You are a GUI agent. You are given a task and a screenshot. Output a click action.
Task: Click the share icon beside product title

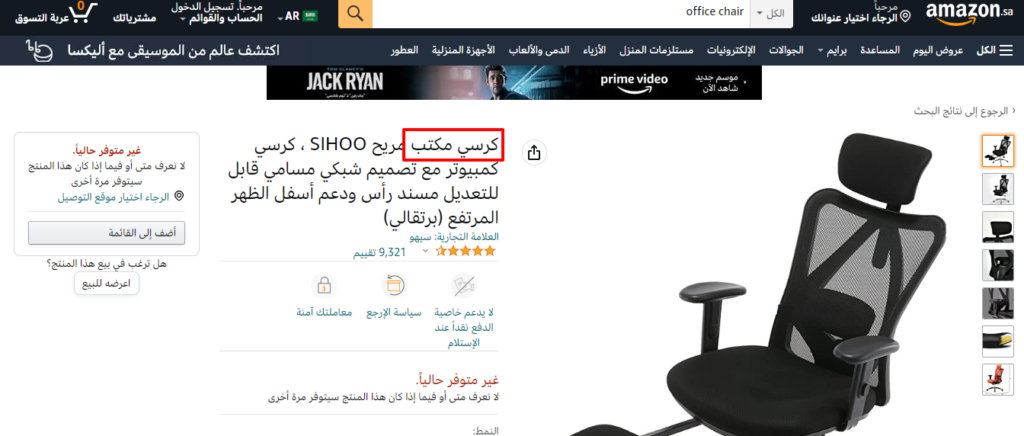(534, 153)
